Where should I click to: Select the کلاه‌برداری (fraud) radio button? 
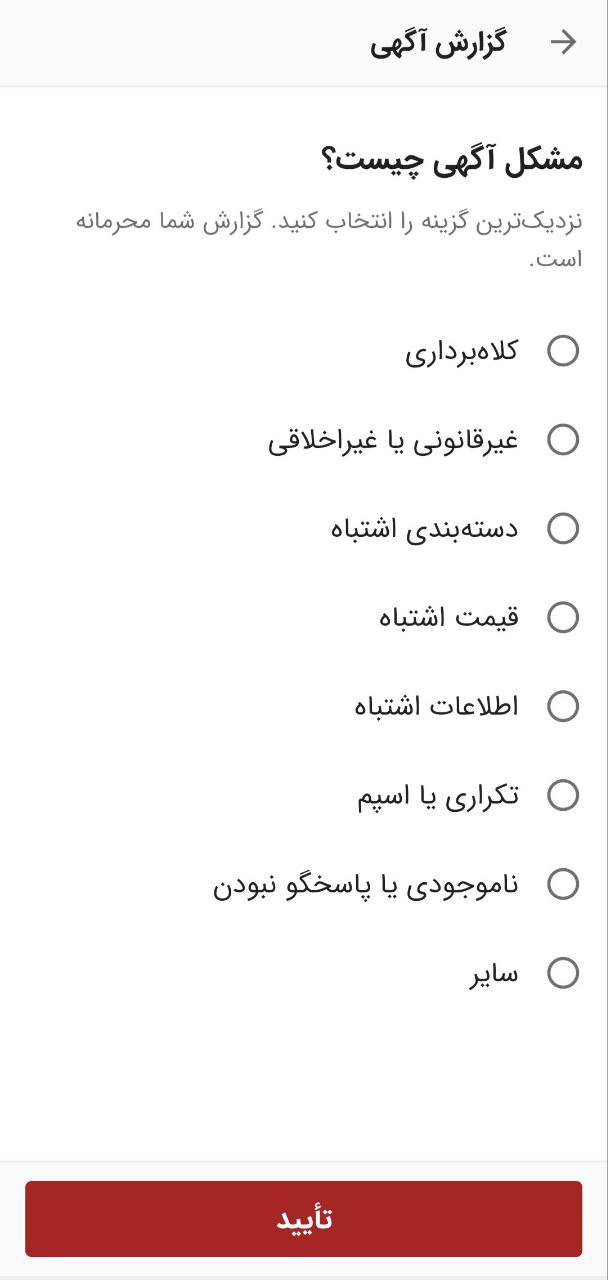tap(563, 351)
